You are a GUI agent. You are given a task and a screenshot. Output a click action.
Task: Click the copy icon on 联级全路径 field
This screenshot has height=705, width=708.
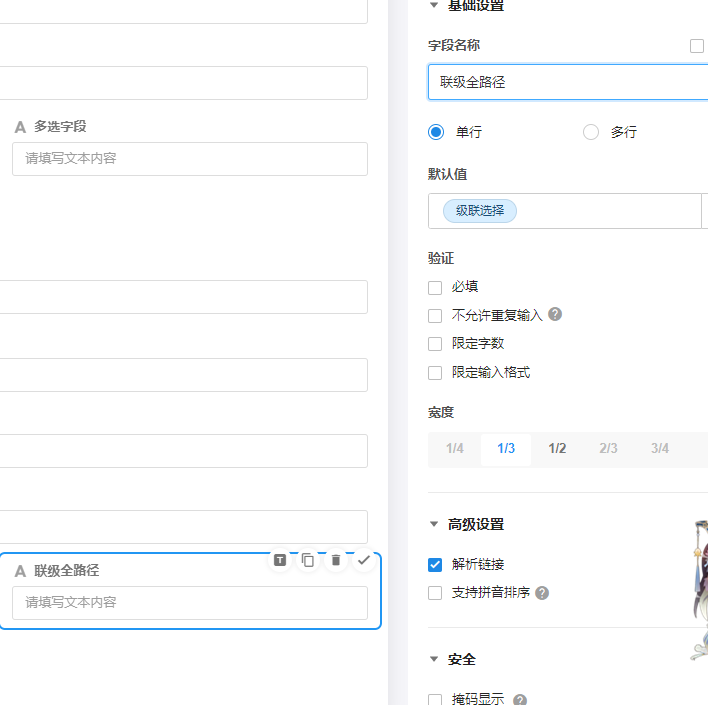(308, 560)
